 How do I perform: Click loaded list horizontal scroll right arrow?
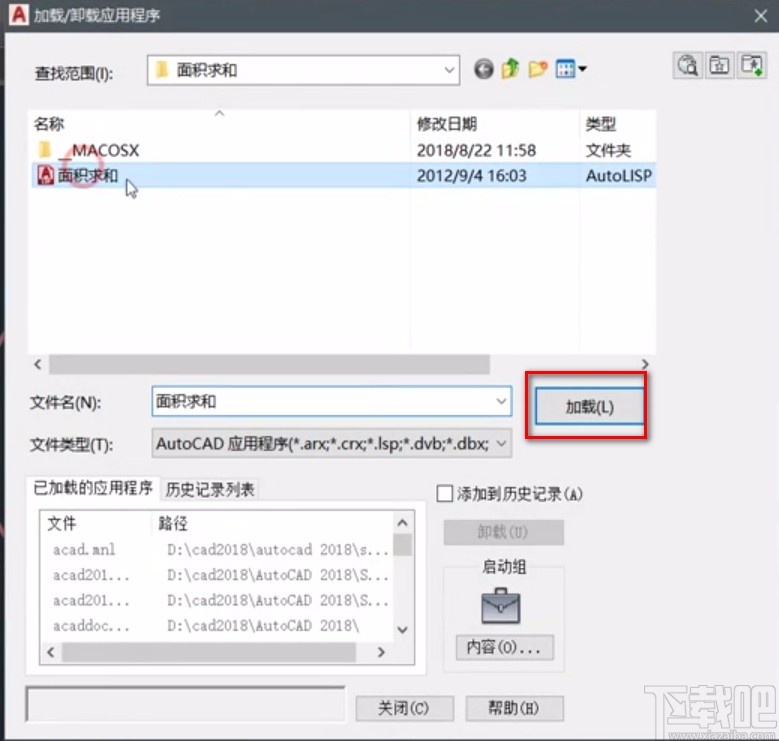[381, 652]
